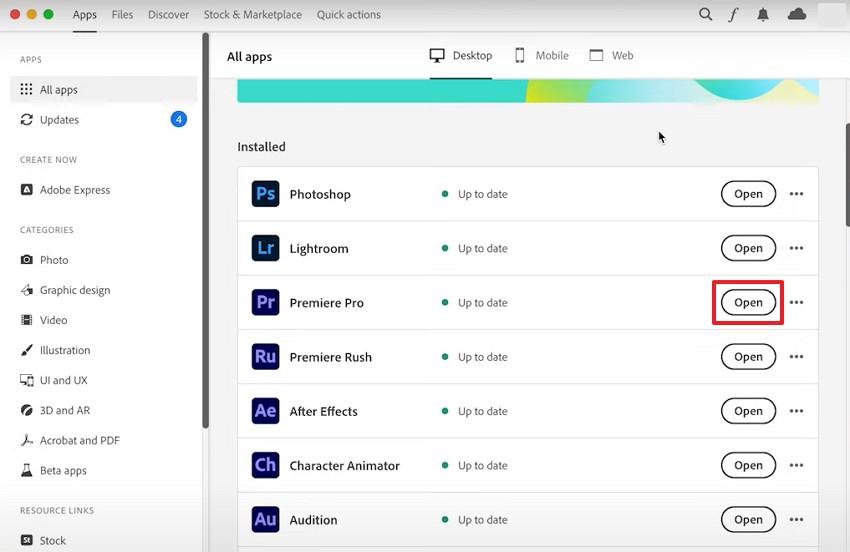
Task: Click the teal promotional banner
Action: click(527, 91)
